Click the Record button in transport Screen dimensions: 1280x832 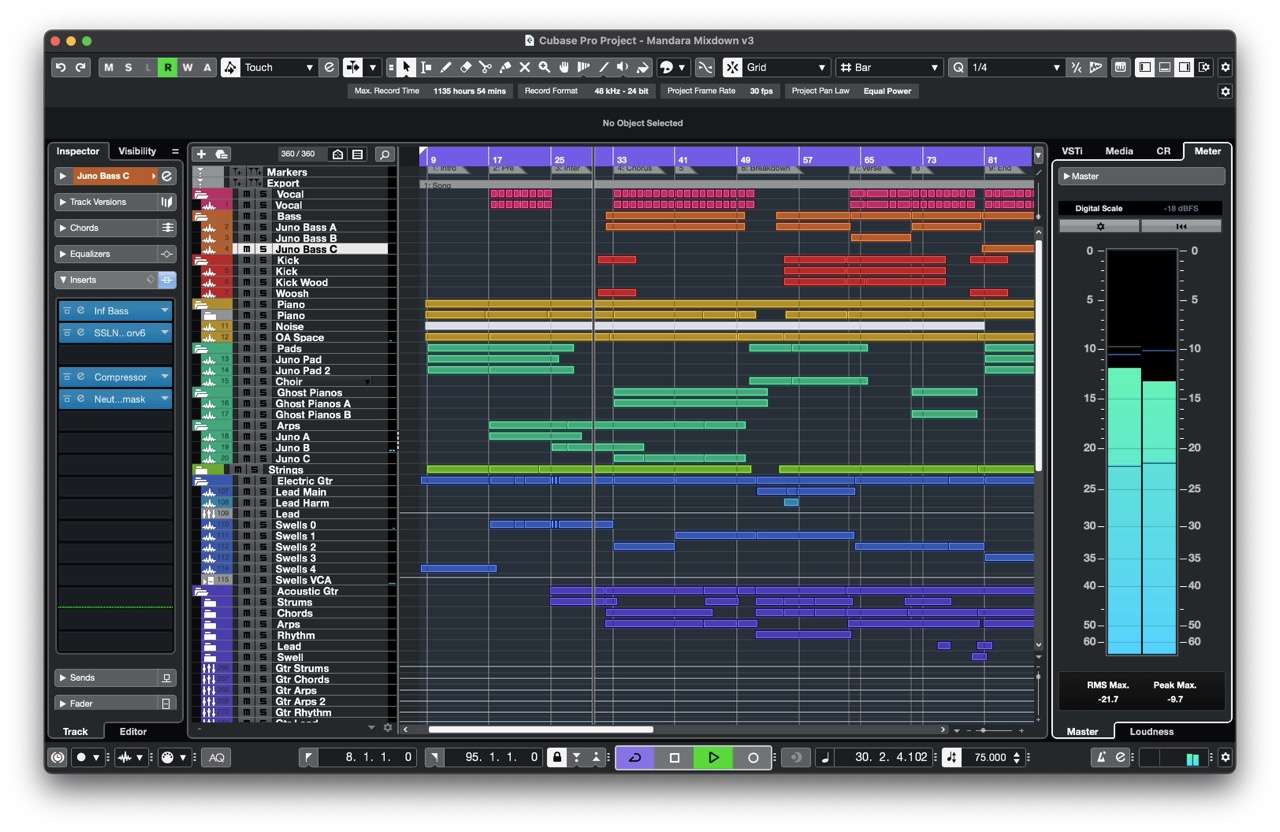753,758
